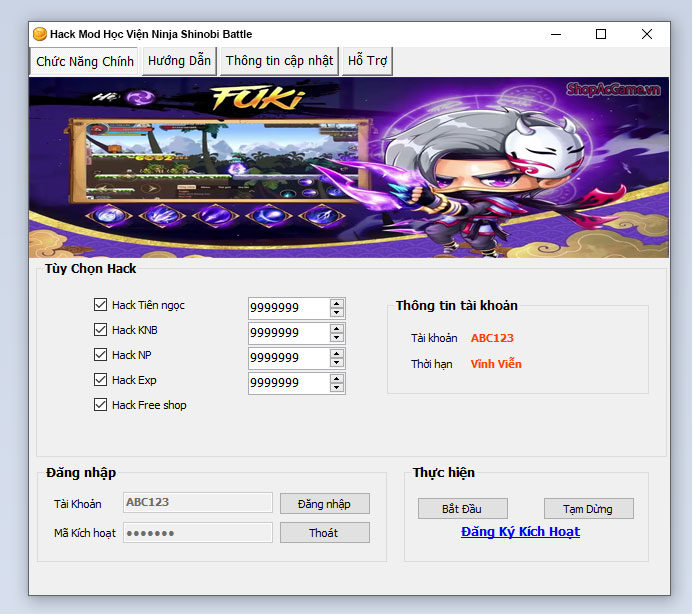Open the Thông tin cập nhật tab
This screenshot has width=693, height=616.
279,61
